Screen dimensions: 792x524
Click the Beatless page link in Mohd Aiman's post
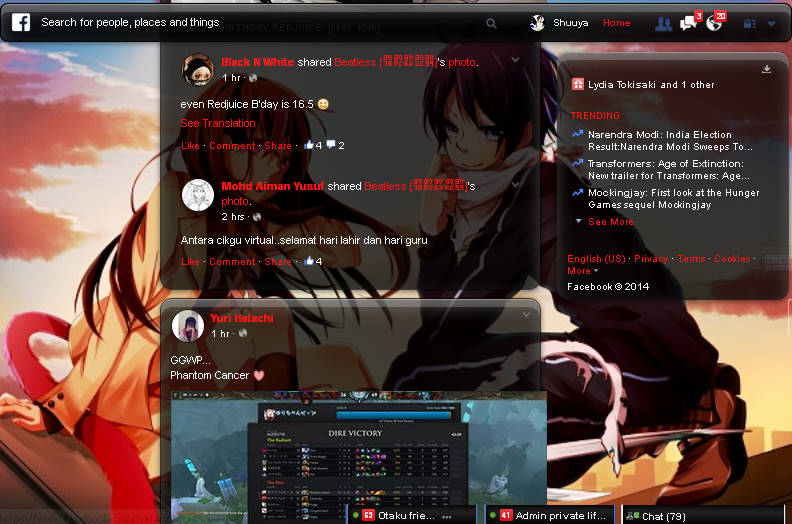pos(415,186)
